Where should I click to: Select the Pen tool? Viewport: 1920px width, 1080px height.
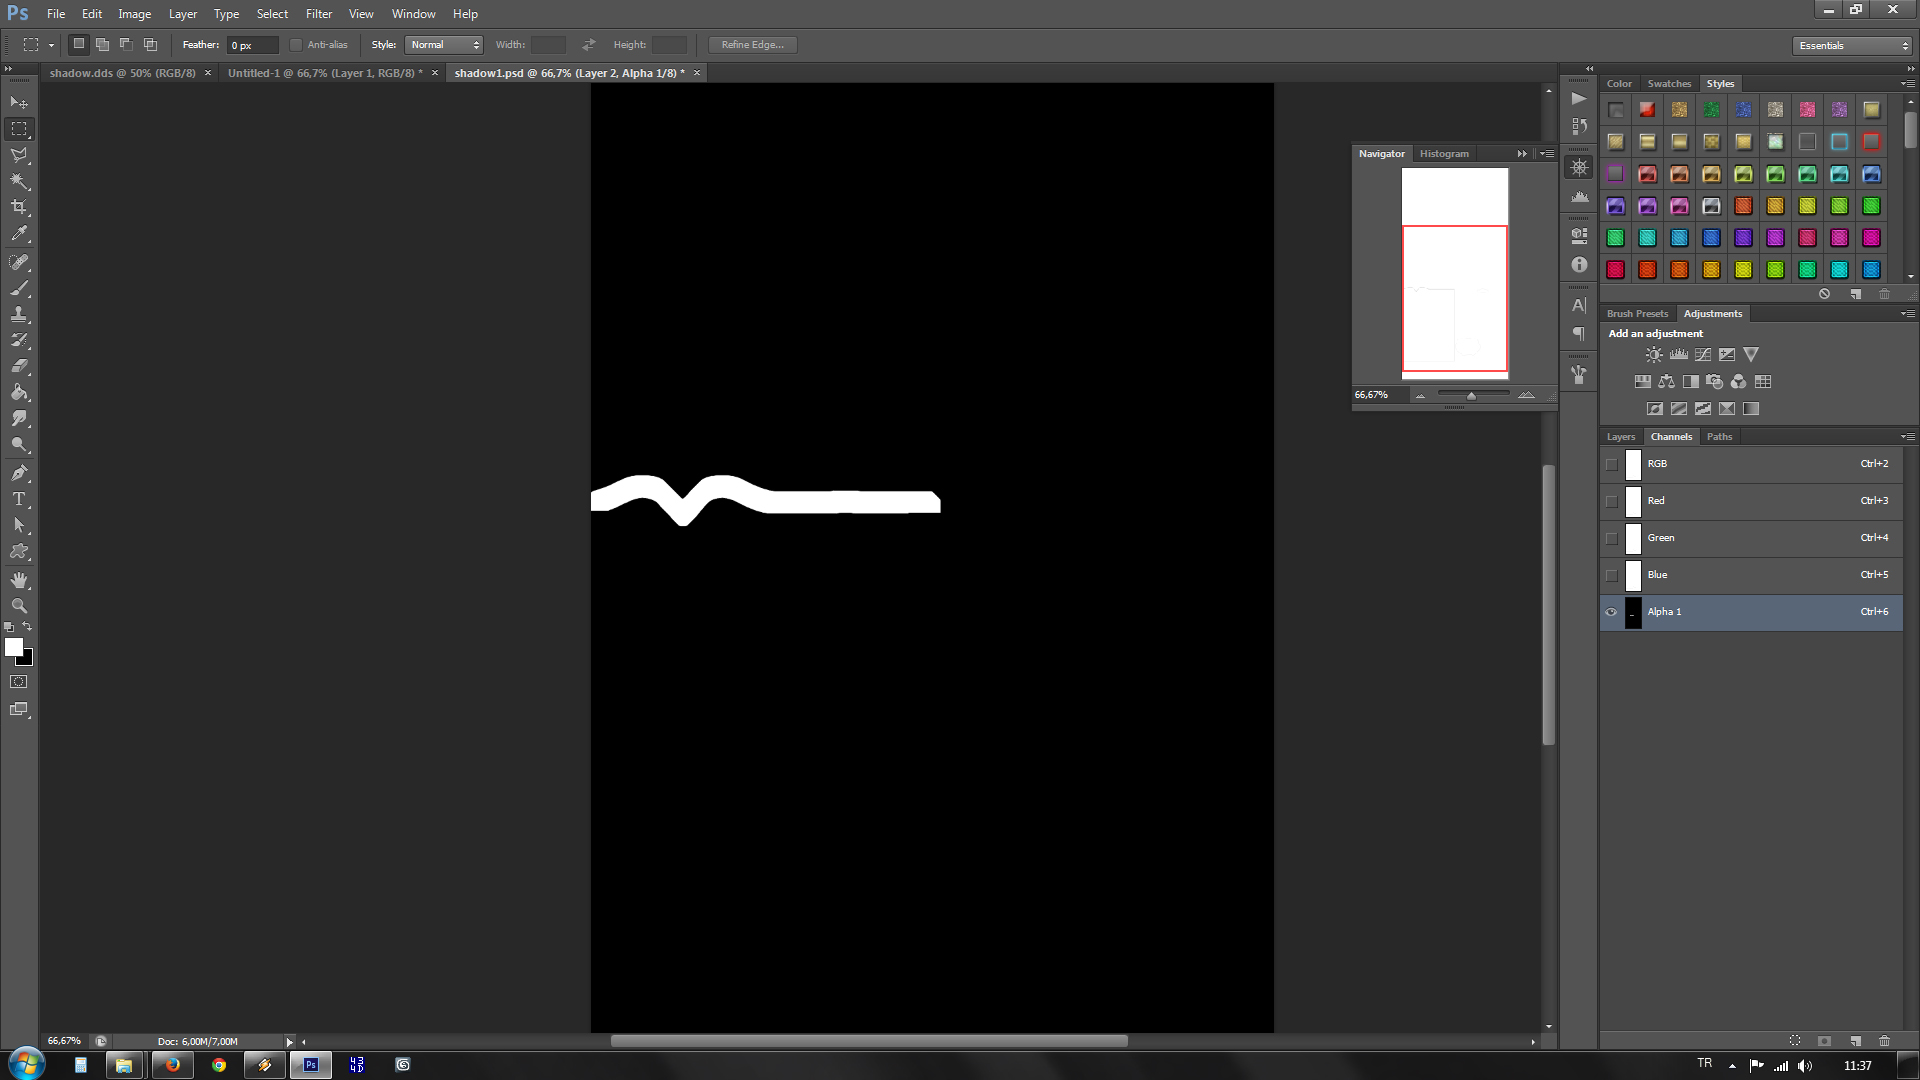click(19, 473)
